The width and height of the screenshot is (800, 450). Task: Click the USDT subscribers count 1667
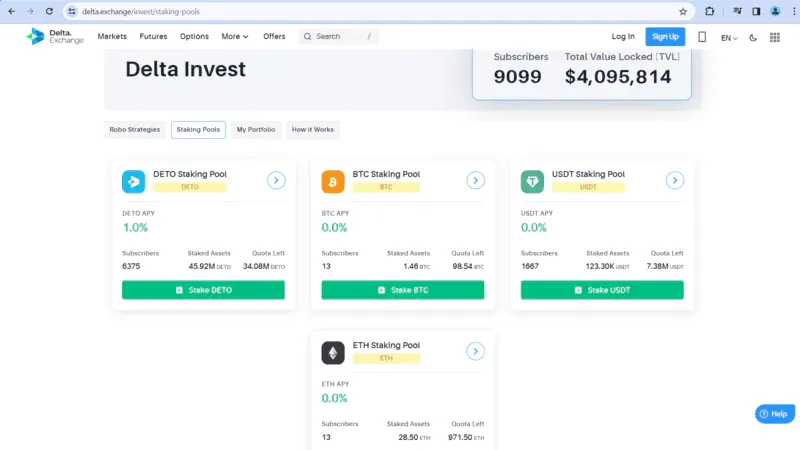tap(530, 266)
